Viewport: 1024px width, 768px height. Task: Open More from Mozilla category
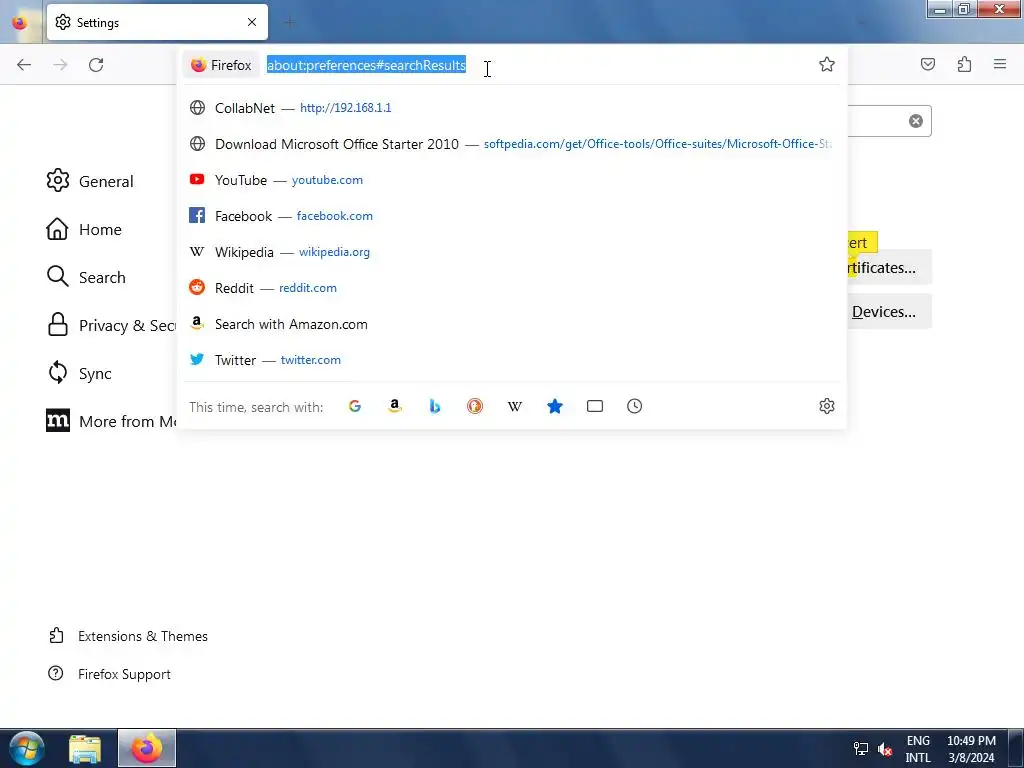point(111,421)
